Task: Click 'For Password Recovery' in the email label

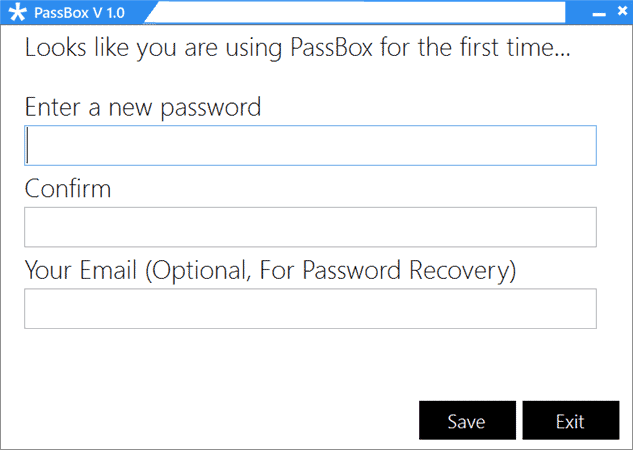Action: pos(388,271)
